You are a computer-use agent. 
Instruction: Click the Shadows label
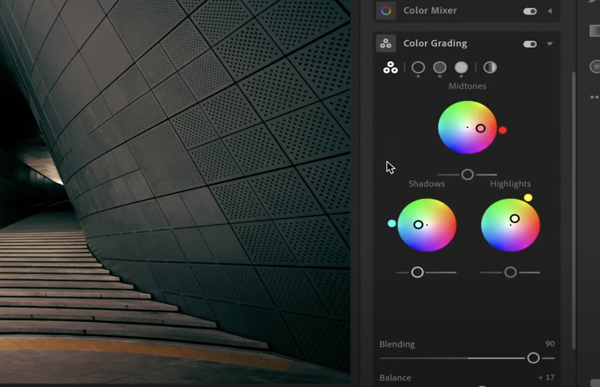[427, 184]
